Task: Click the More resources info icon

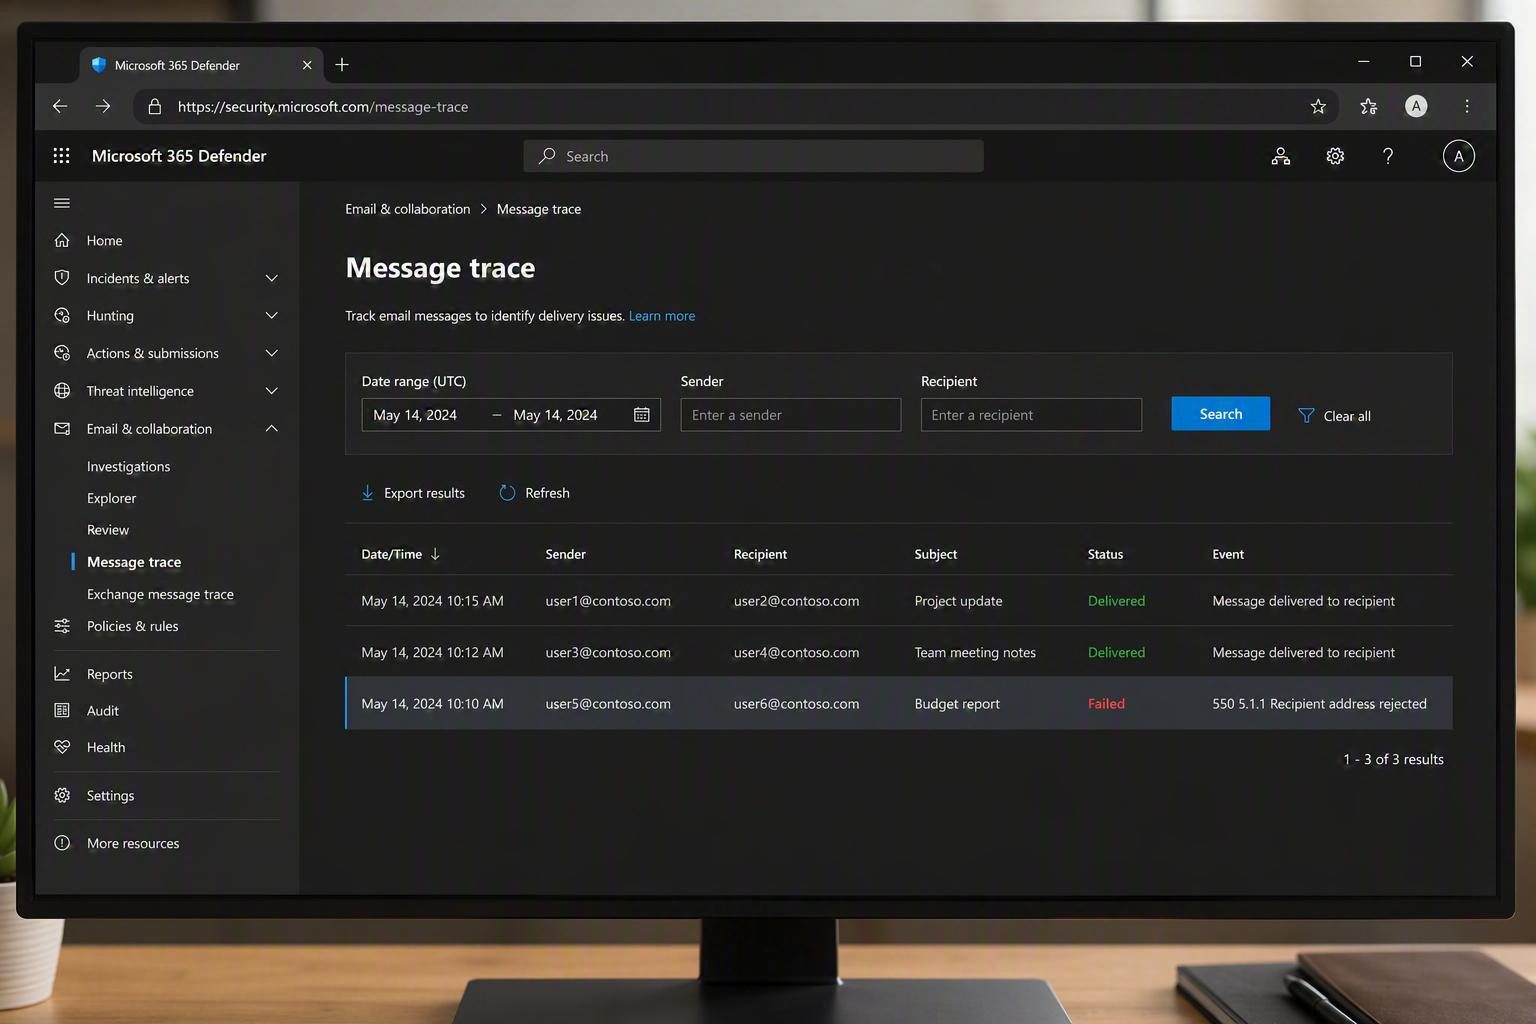Action: pos(62,843)
